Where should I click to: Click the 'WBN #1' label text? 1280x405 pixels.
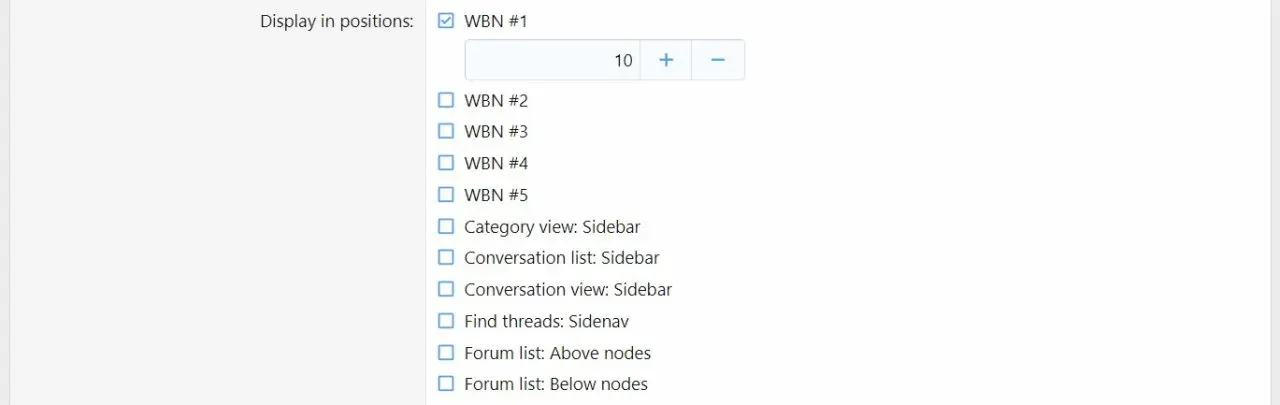click(x=496, y=21)
